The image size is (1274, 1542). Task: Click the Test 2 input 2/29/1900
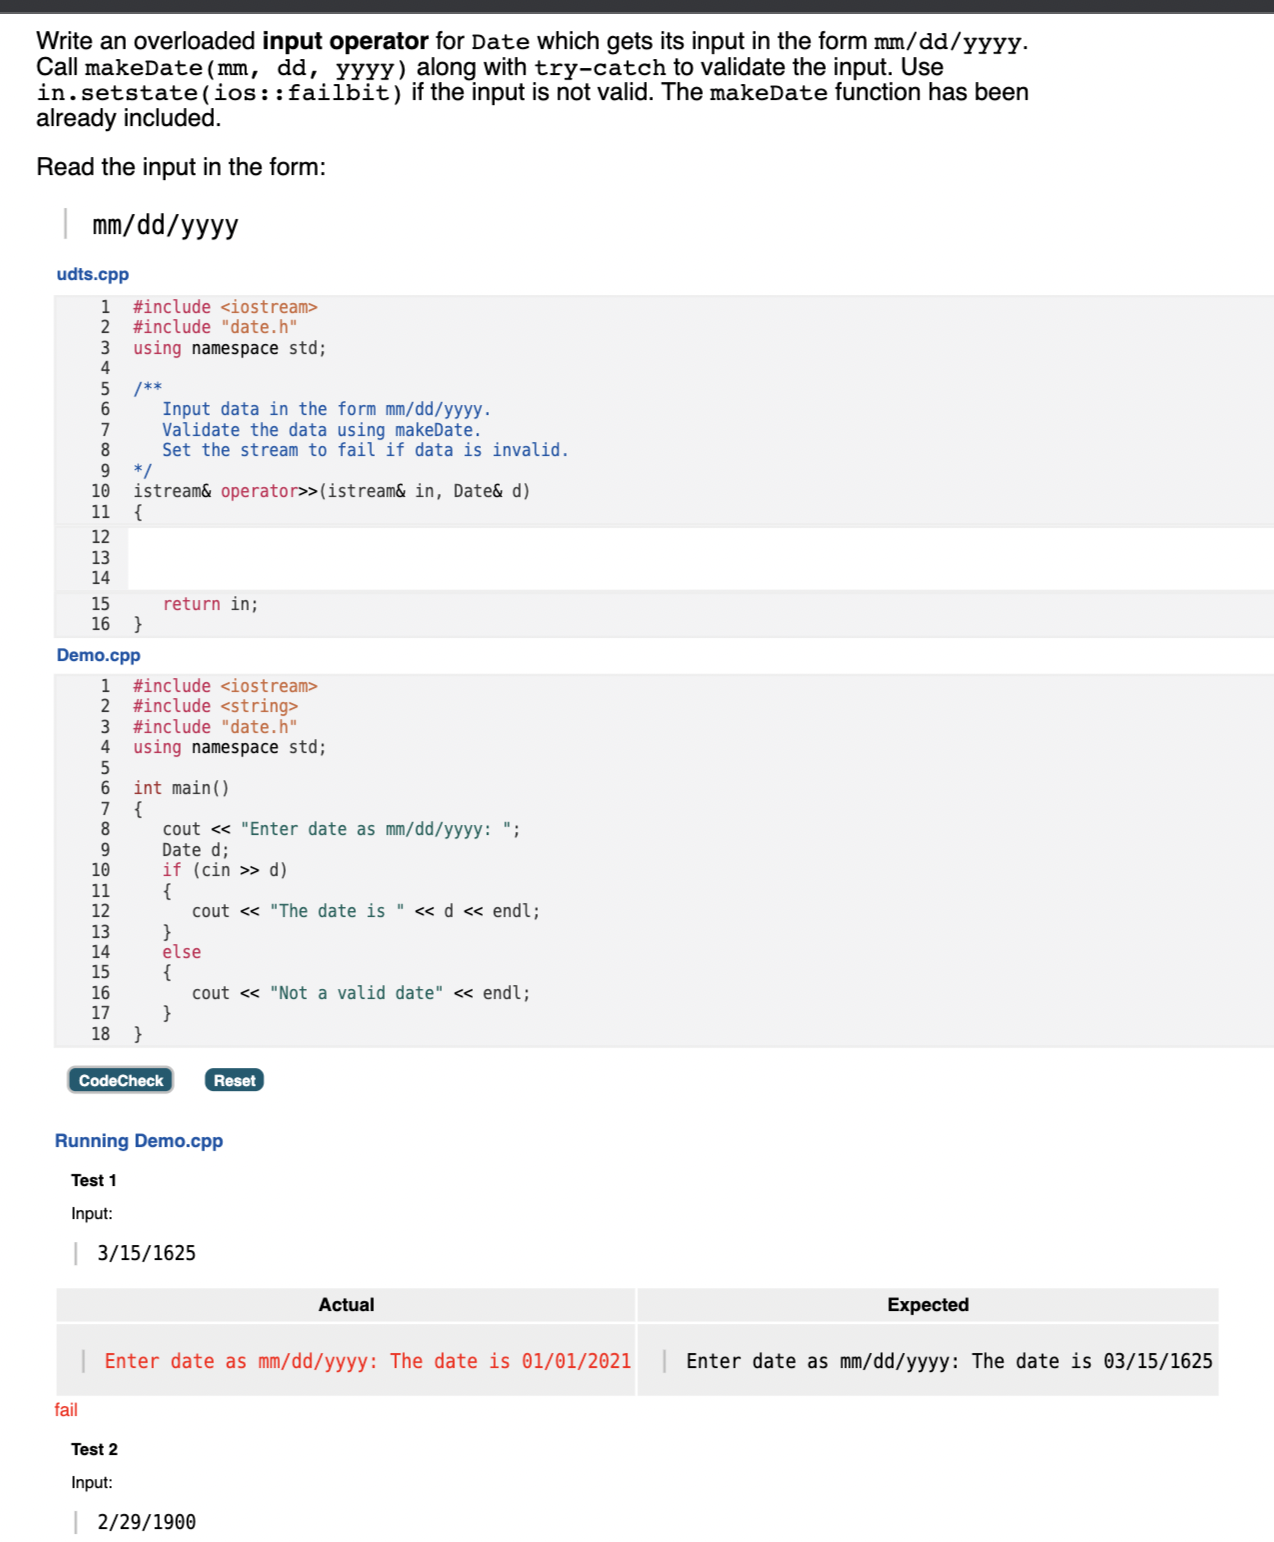[146, 1522]
